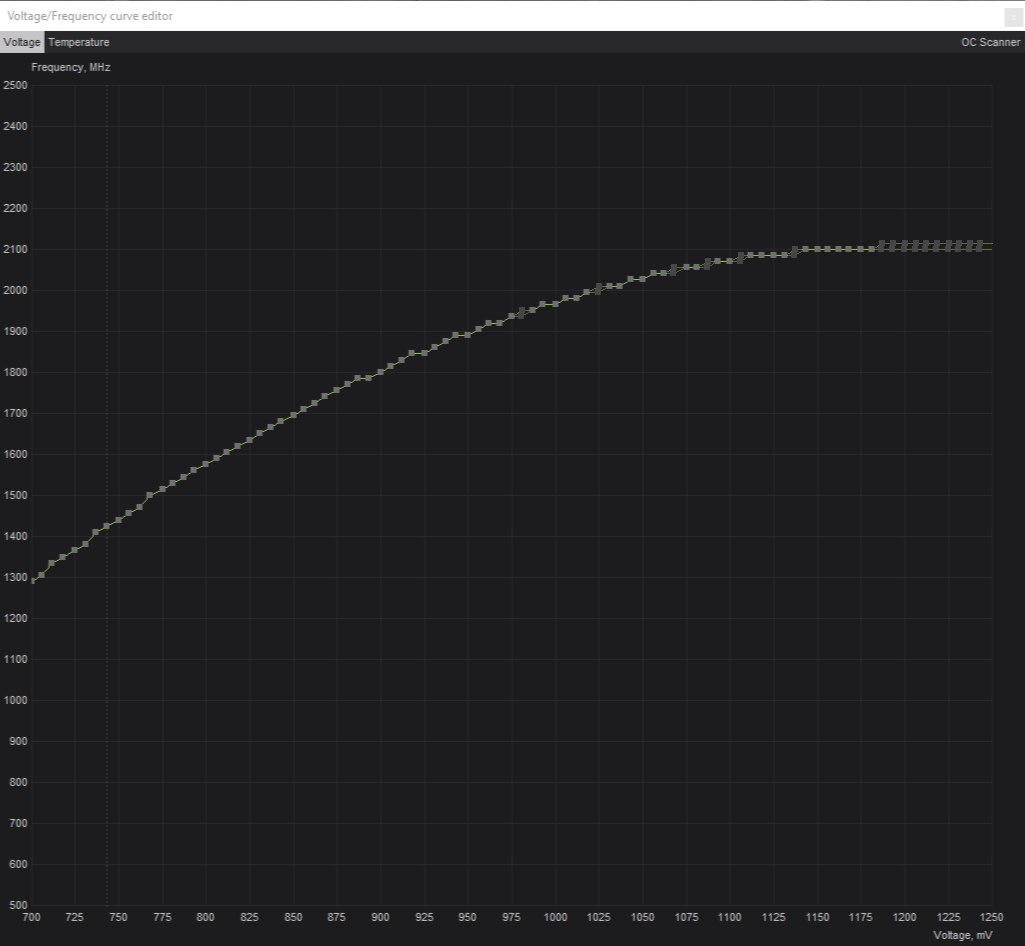
Task: Select the curve point at 950 mV
Action: [x=467, y=335]
